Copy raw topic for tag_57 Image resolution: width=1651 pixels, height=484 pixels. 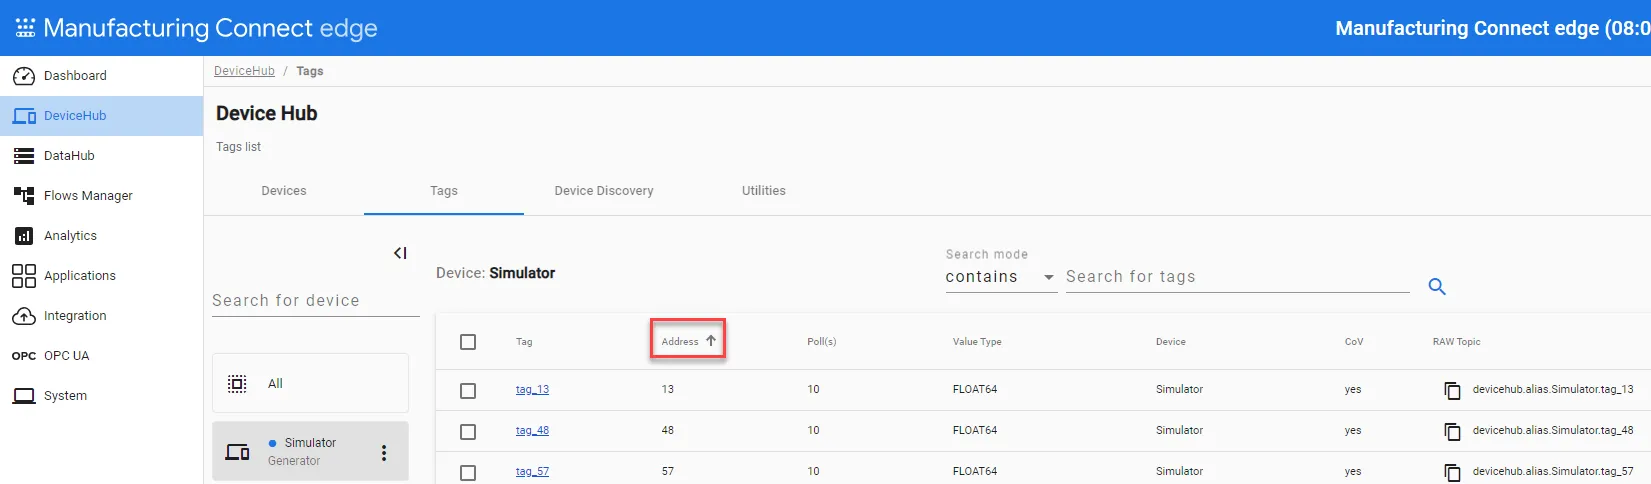click(1452, 472)
